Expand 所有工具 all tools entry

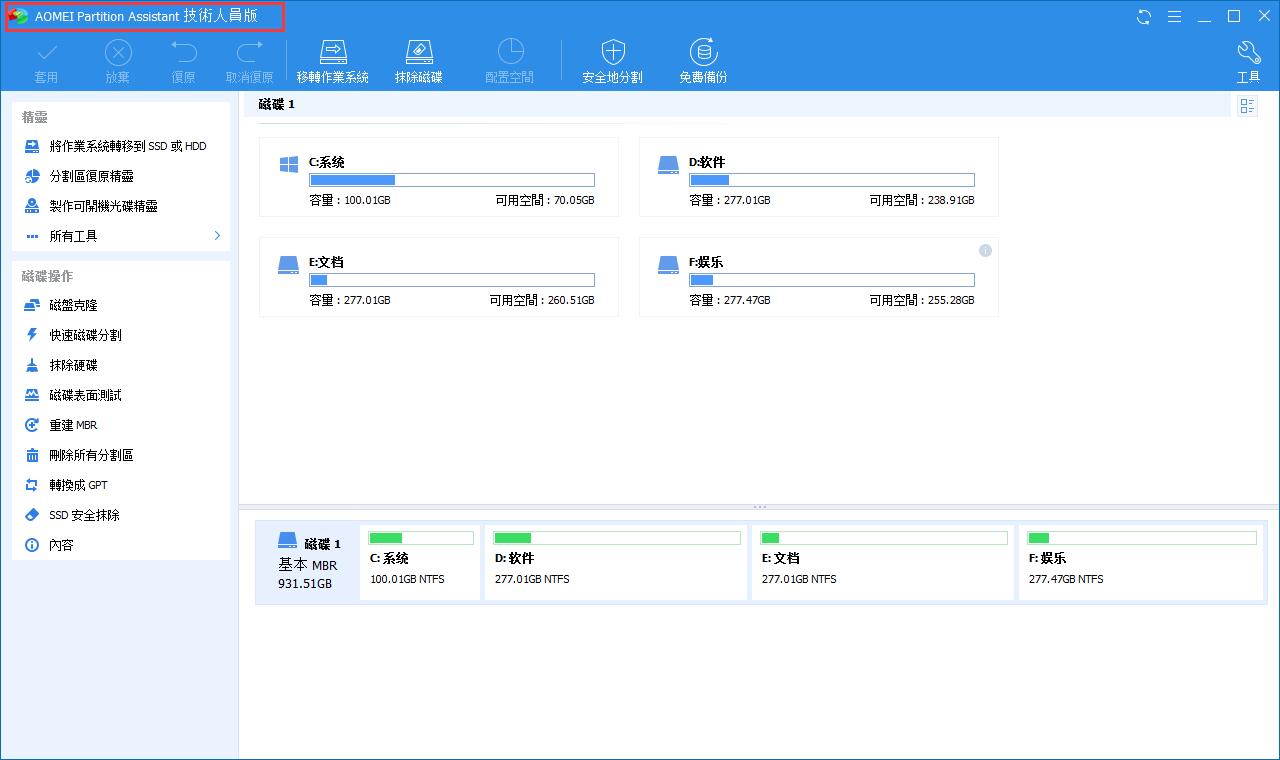[121, 236]
